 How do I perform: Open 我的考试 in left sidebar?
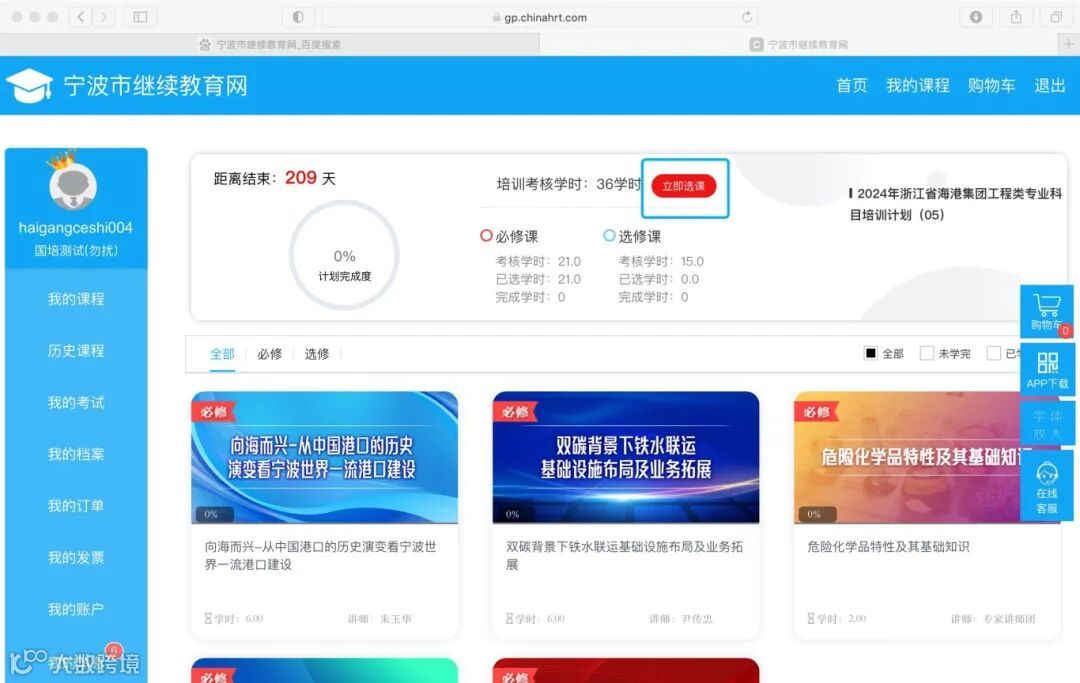[x=76, y=402]
